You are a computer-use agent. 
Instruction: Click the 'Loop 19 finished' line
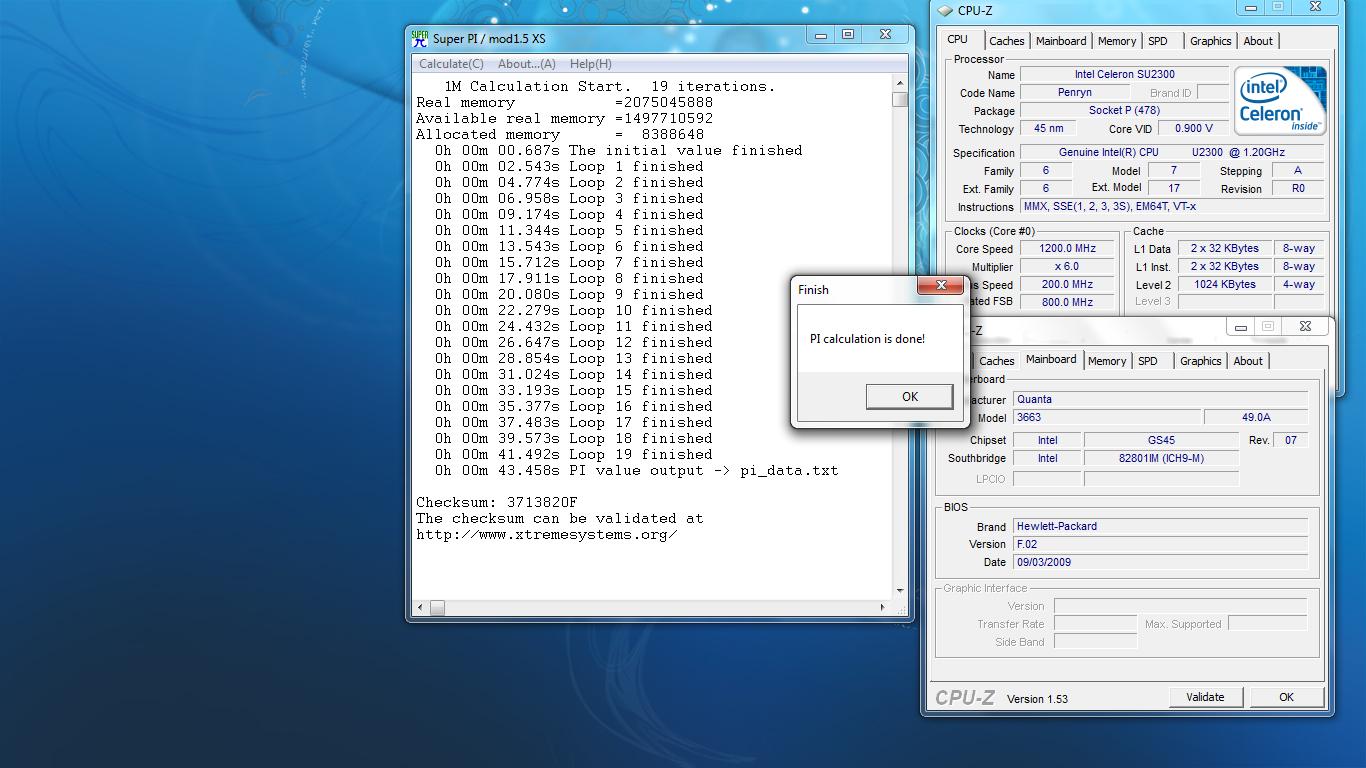[x=573, y=454]
